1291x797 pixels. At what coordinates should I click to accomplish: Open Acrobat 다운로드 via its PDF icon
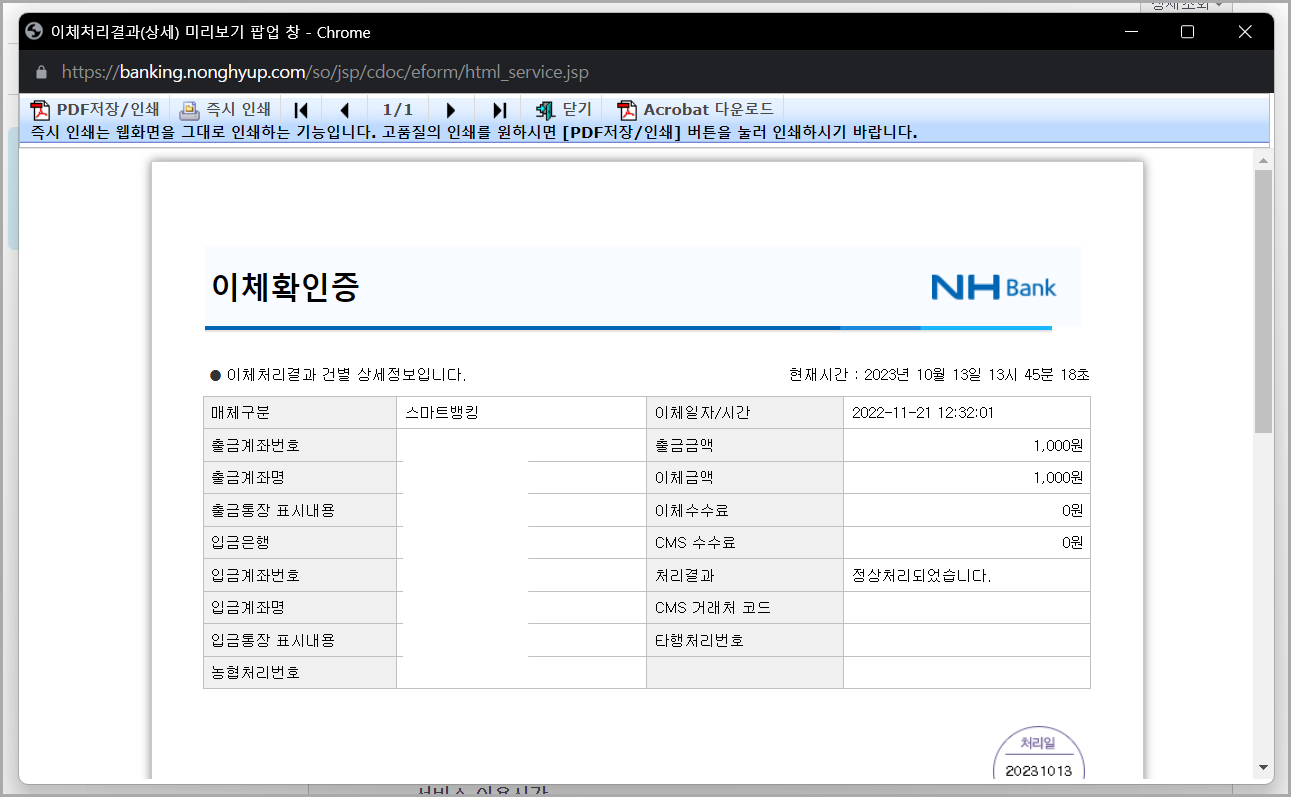pos(625,109)
